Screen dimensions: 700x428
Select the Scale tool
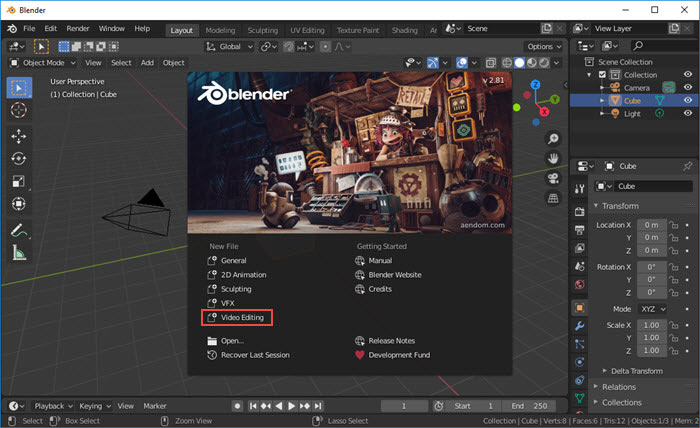19,181
